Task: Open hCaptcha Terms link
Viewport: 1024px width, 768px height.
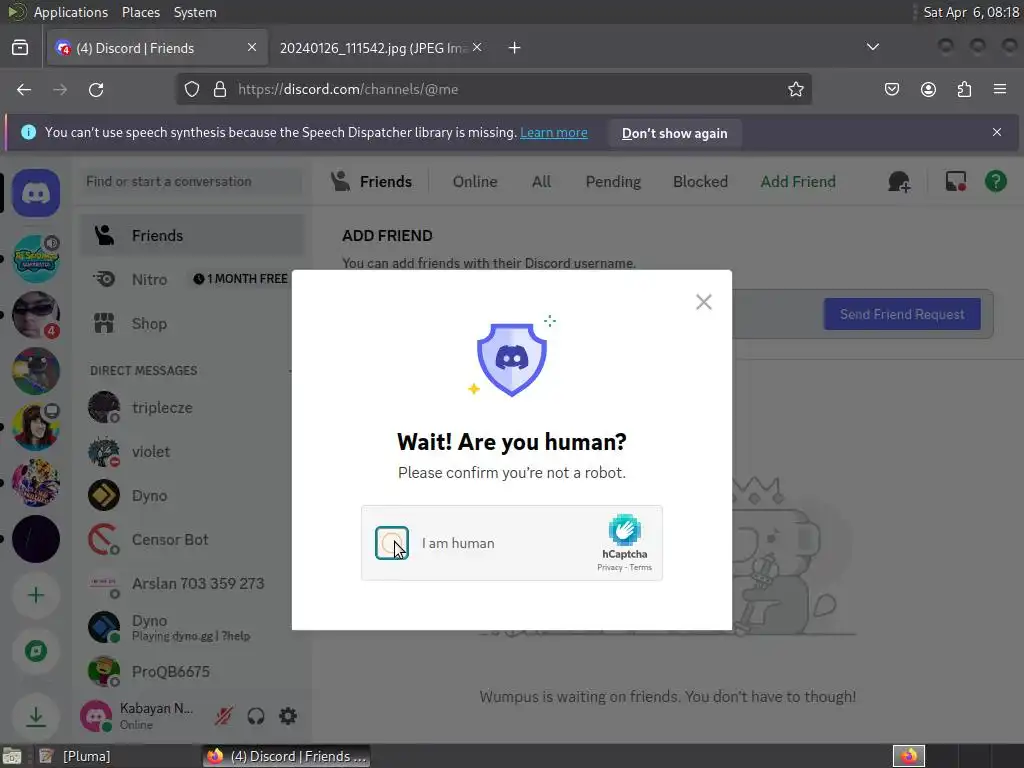Action: coord(641,568)
